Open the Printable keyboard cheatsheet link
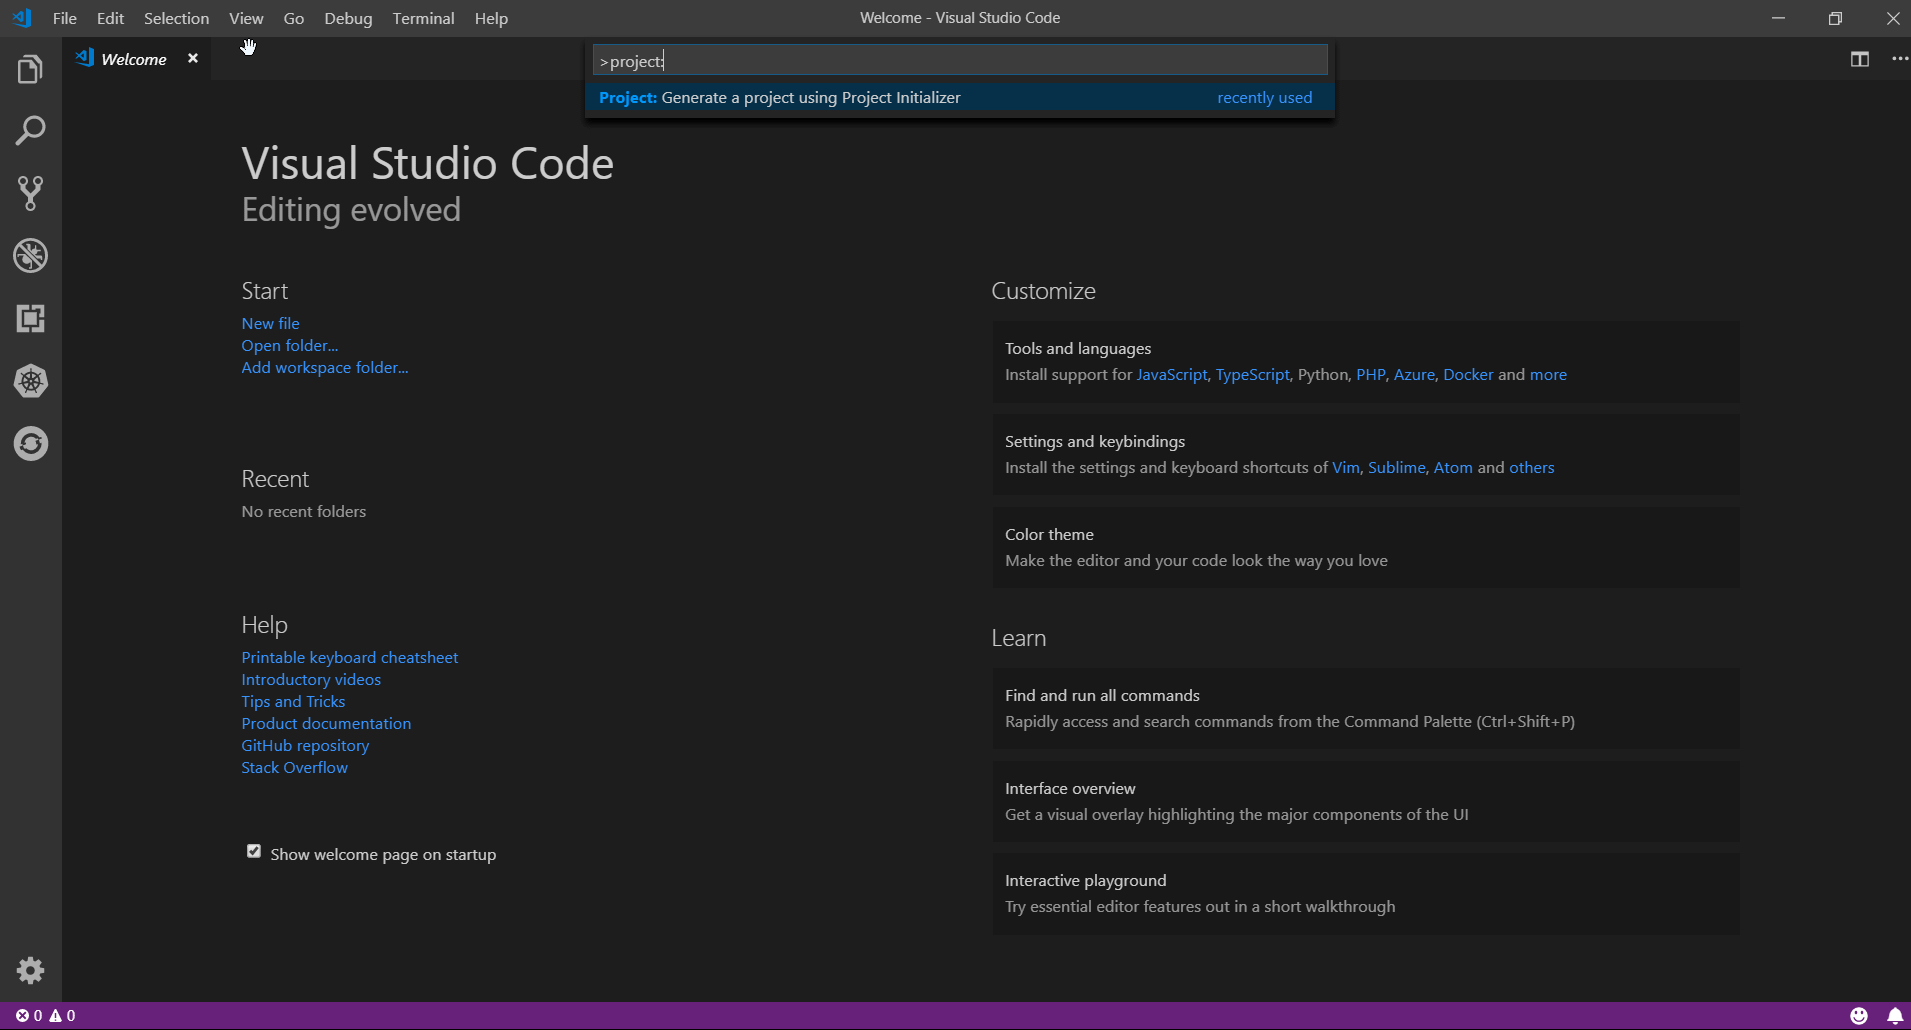 coord(349,657)
